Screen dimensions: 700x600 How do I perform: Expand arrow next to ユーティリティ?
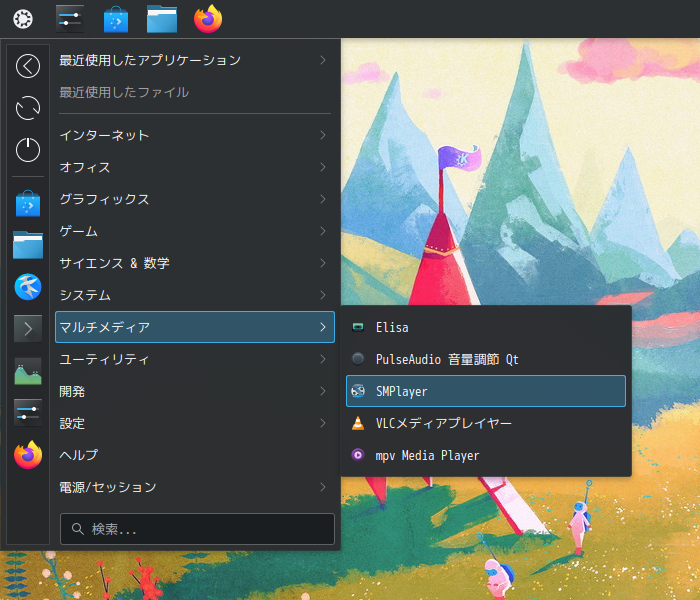point(323,359)
